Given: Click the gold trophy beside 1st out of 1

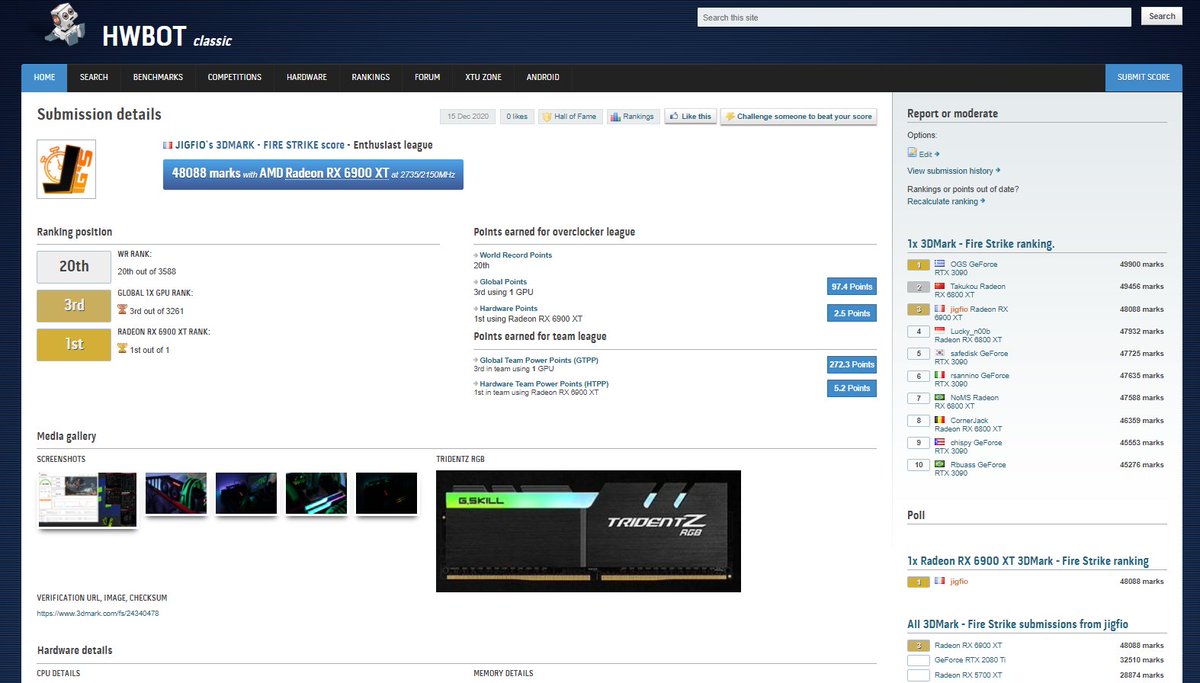Looking at the screenshot, I should point(122,349).
